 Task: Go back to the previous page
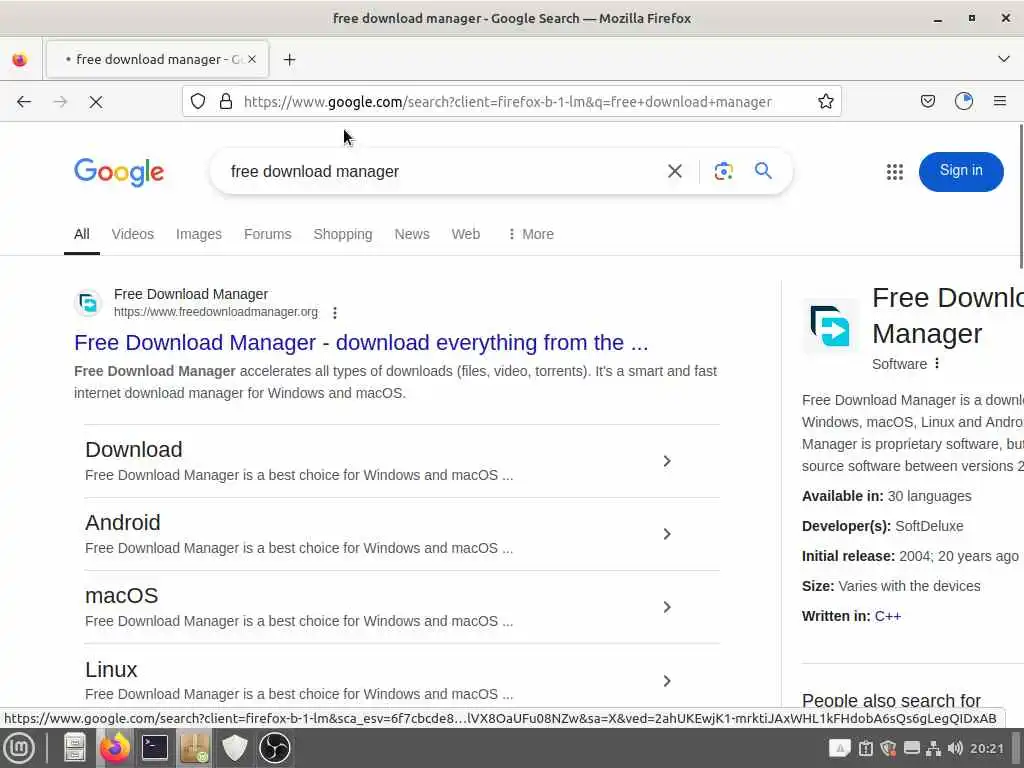coord(24,102)
